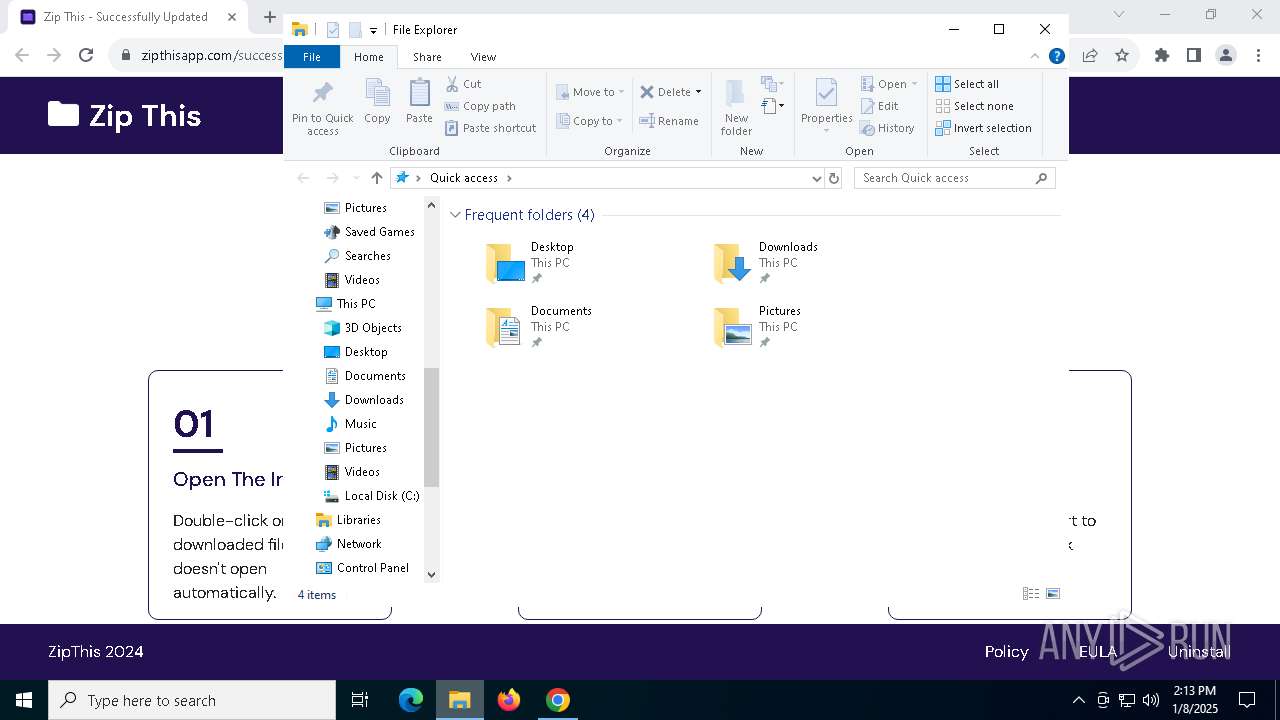
Task: Click Open in the Open group
Action: [x=888, y=84]
